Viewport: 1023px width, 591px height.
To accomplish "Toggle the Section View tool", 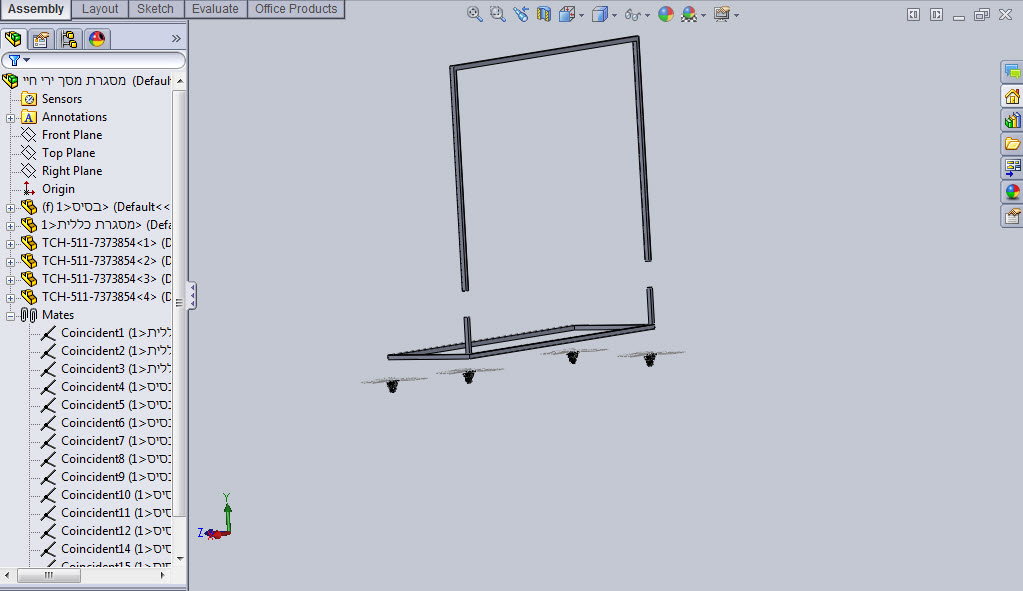I will (x=544, y=14).
